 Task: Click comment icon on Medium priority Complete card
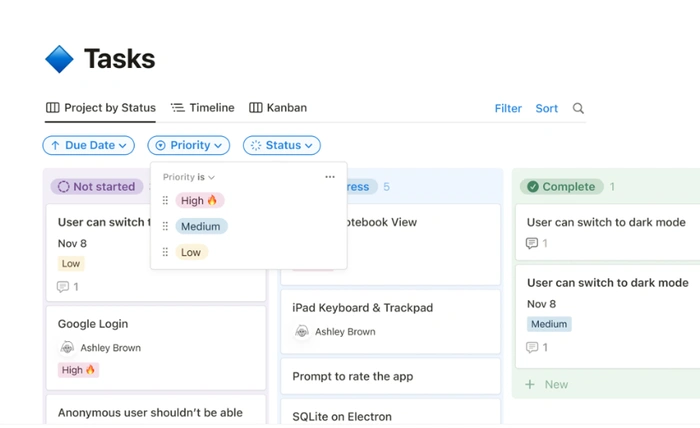(532, 347)
